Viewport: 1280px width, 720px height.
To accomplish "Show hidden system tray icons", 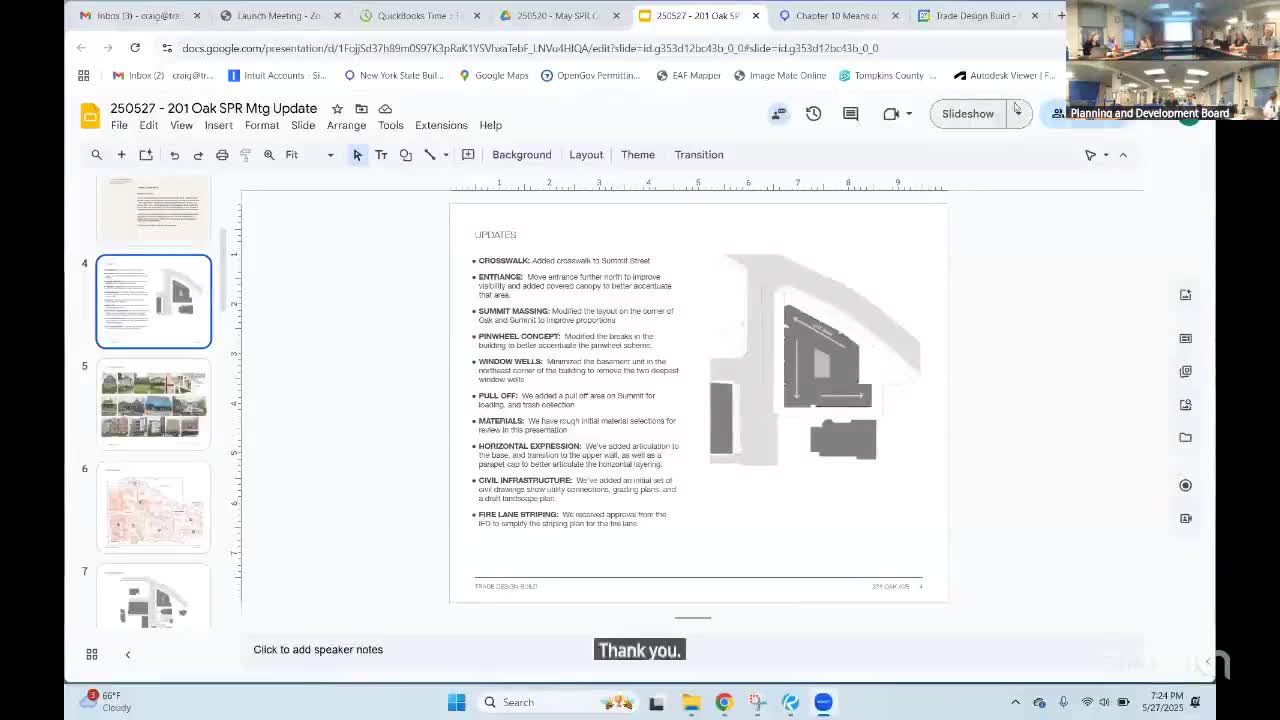I will [x=1015, y=702].
